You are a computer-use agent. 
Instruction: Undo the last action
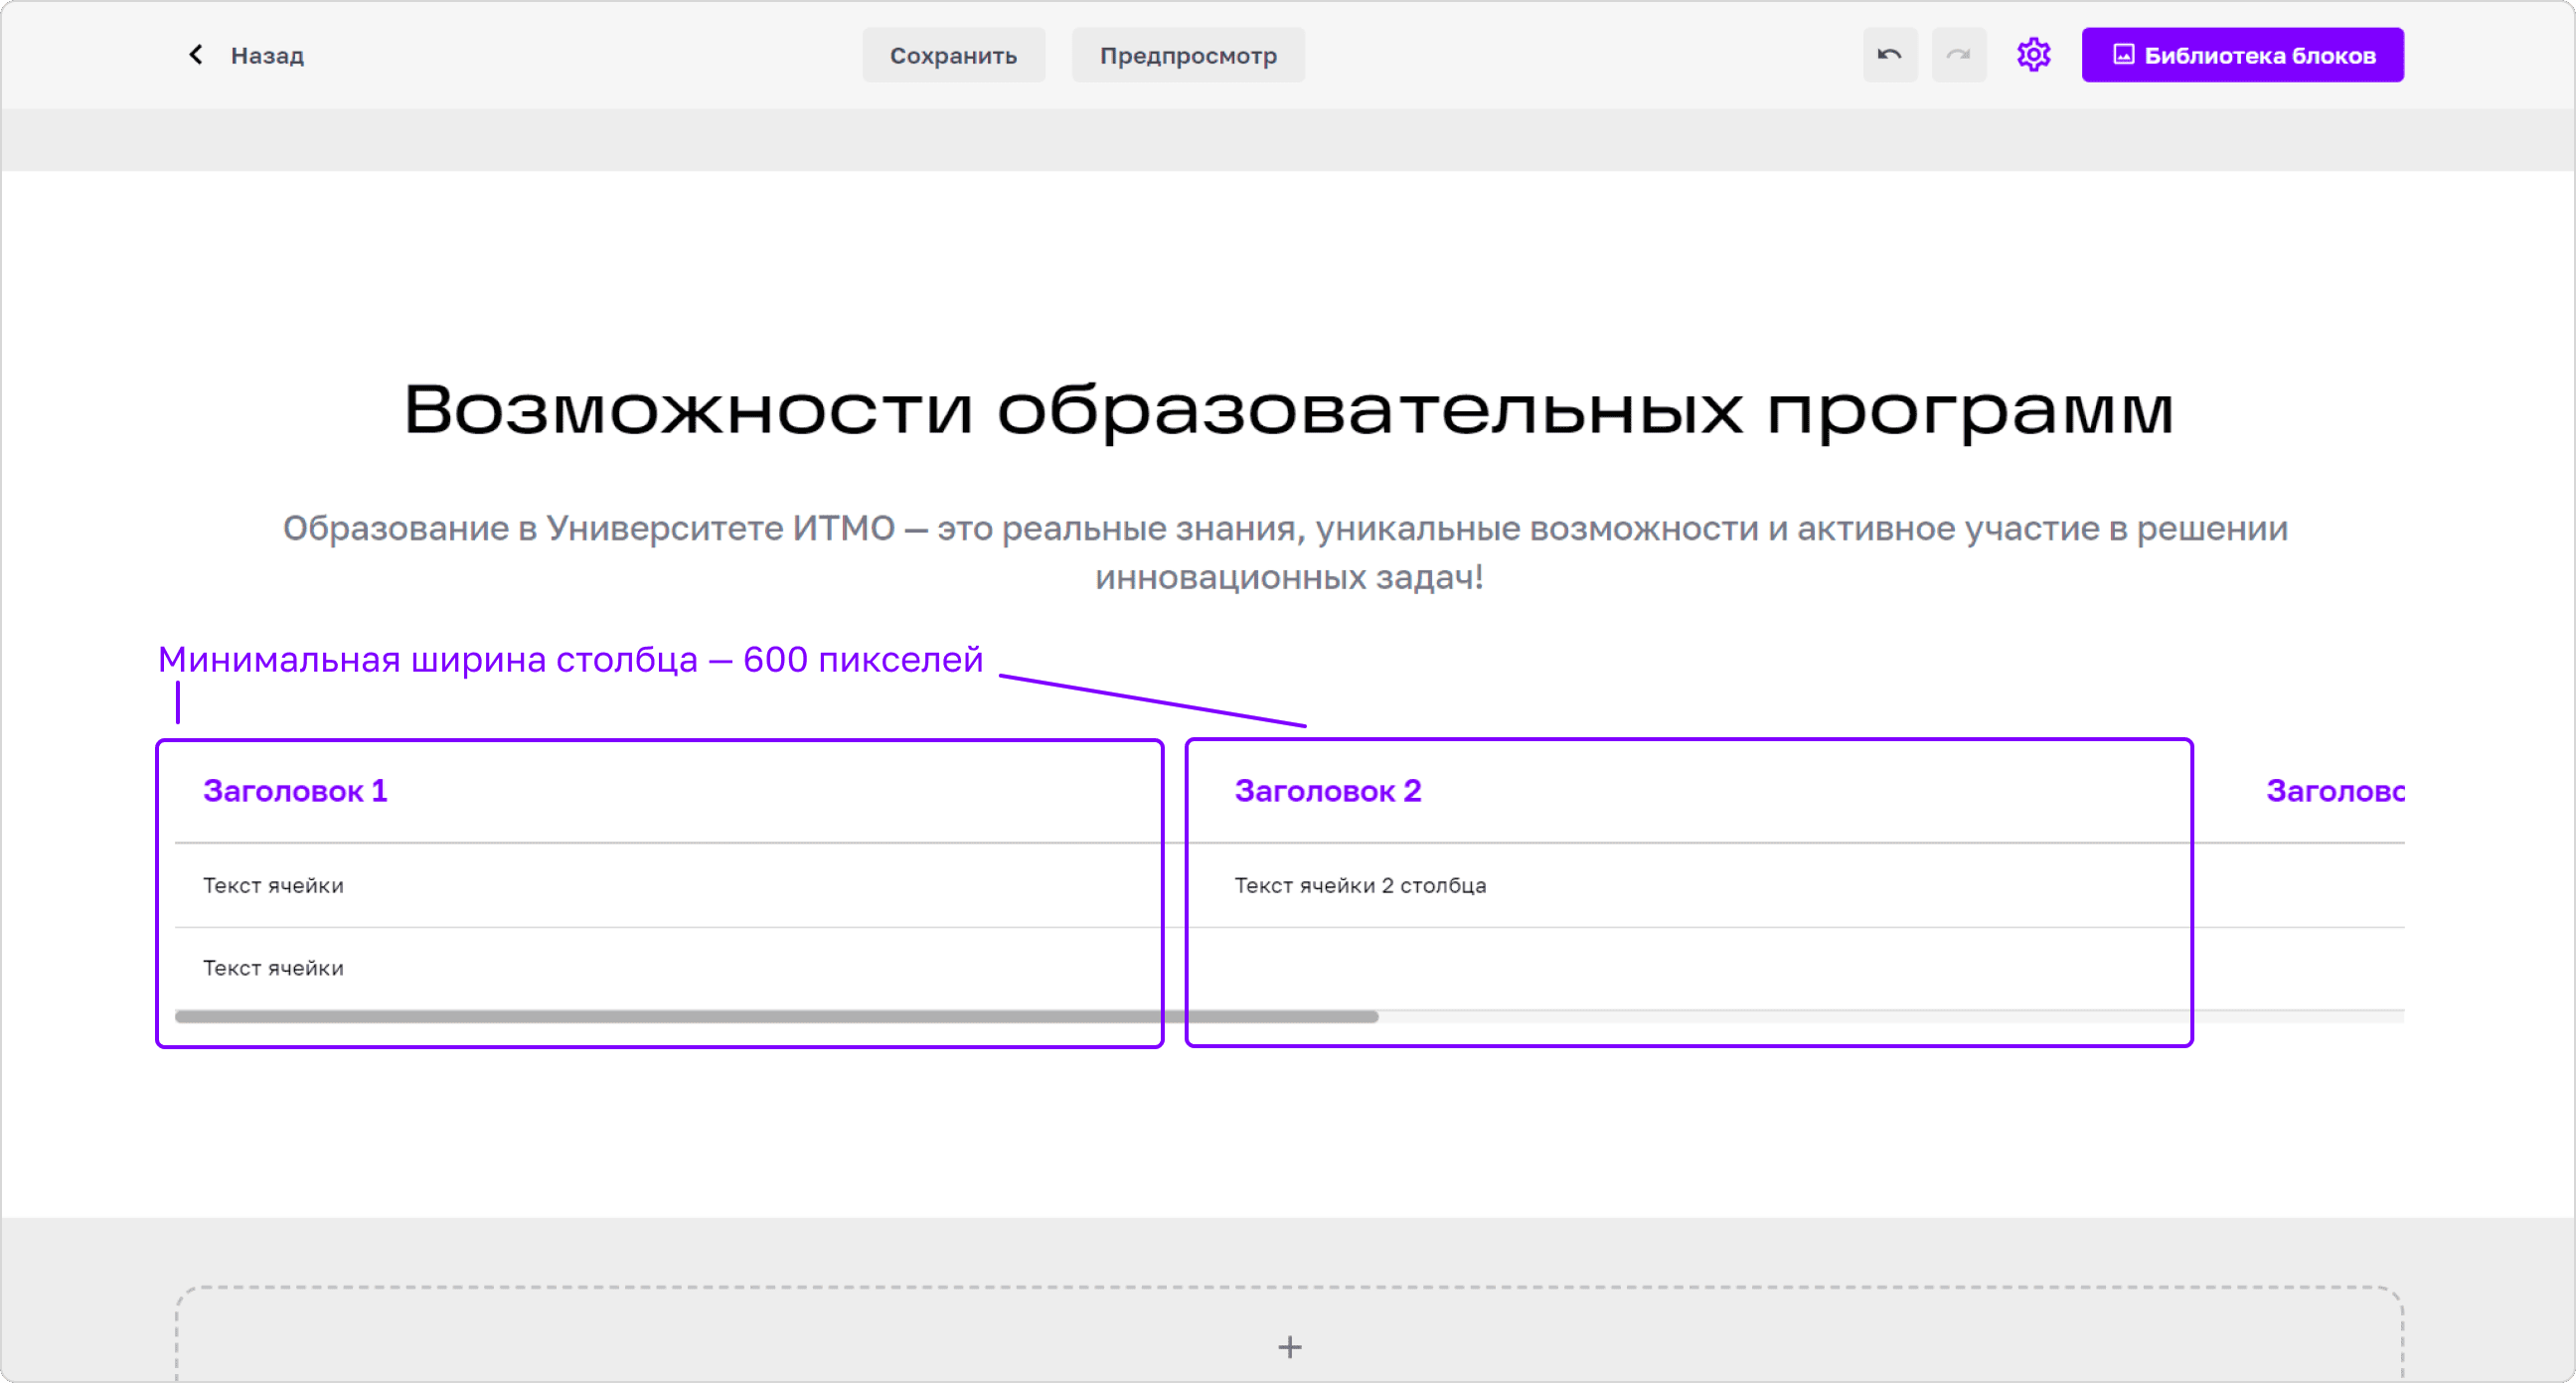tap(1889, 55)
